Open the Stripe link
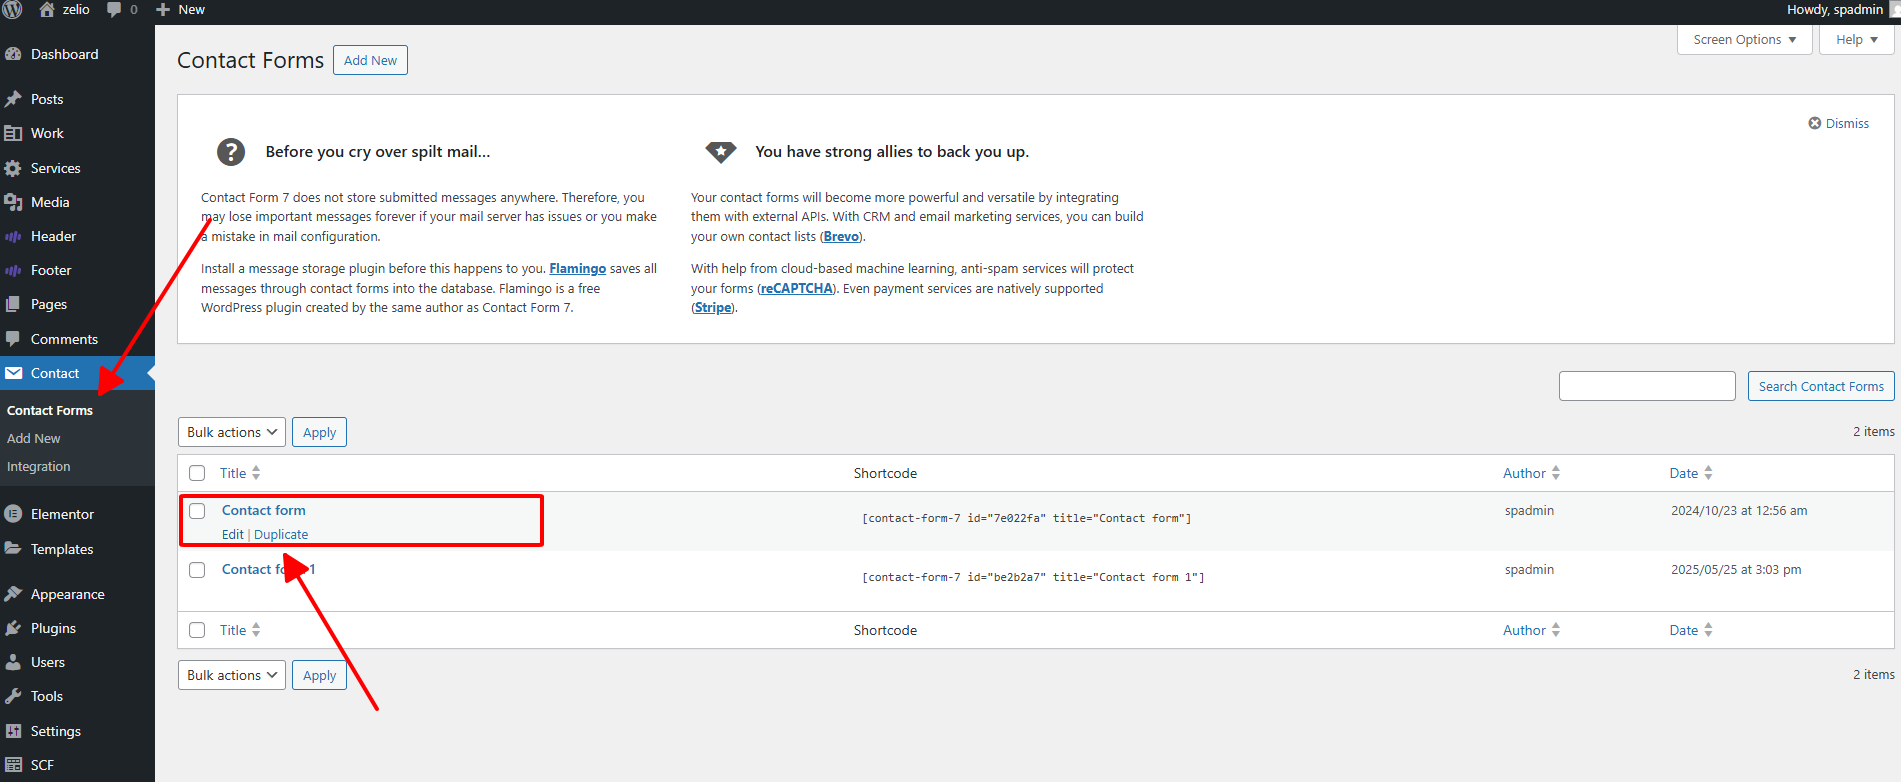The height and width of the screenshot is (782, 1901). tap(713, 307)
